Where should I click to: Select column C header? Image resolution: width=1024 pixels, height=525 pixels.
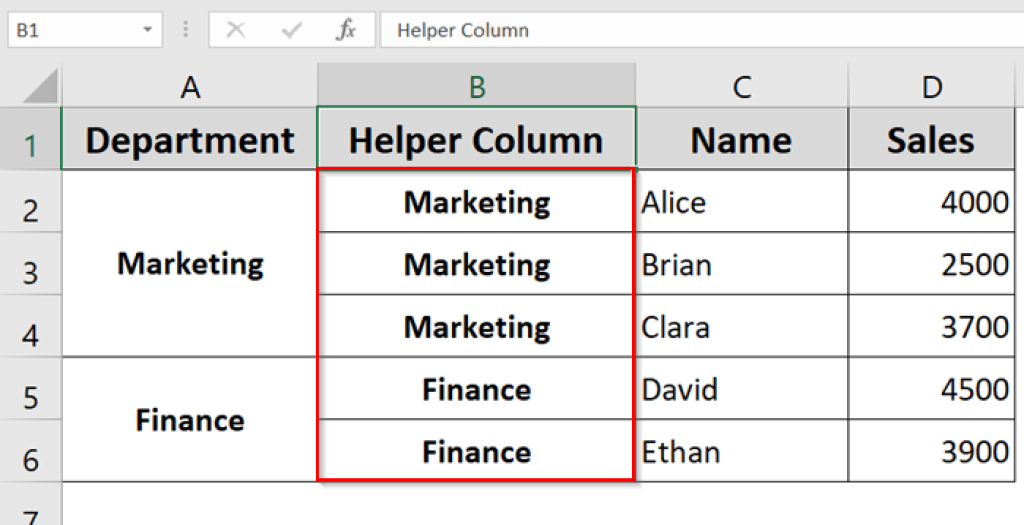click(741, 88)
